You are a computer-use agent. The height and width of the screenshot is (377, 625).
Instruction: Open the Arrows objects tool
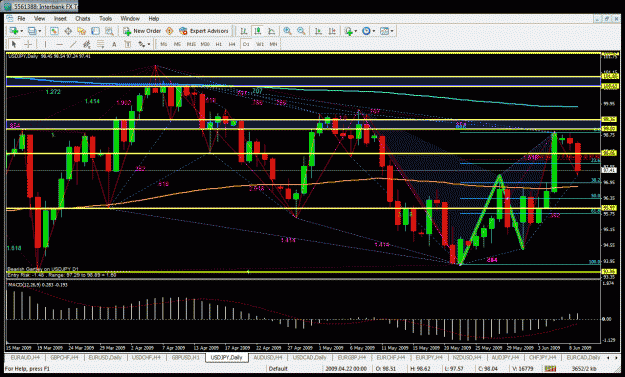[x=142, y=44]
